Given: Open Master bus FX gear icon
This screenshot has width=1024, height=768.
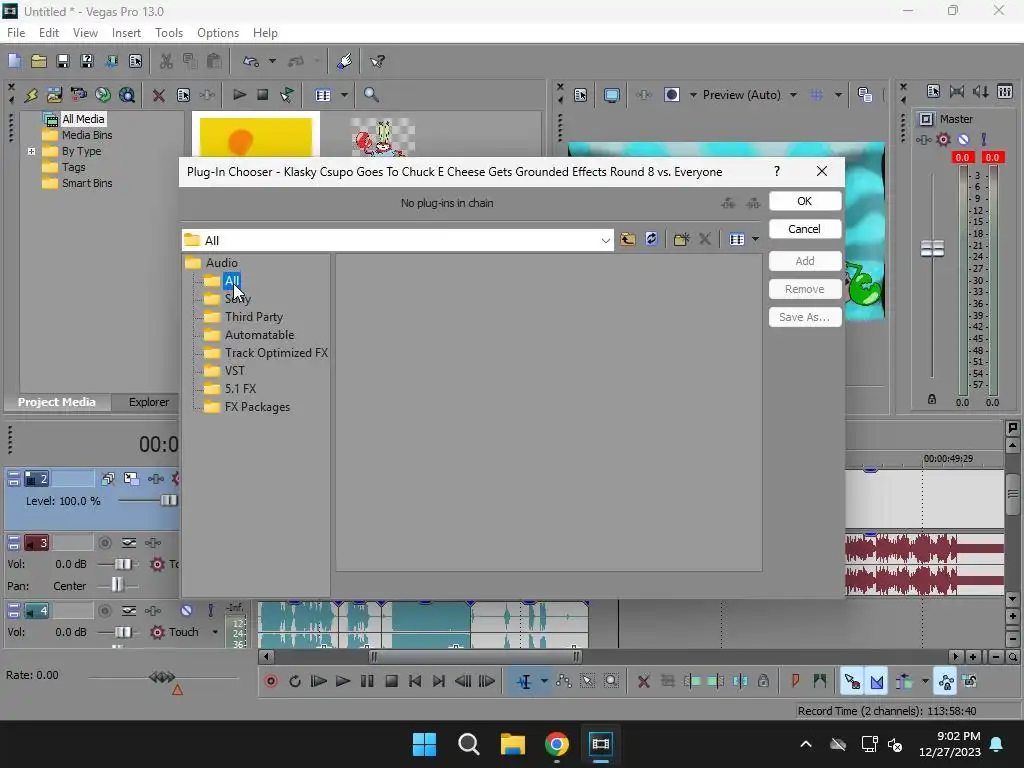Looking at the screenshot, I should [x=943, y=139].
